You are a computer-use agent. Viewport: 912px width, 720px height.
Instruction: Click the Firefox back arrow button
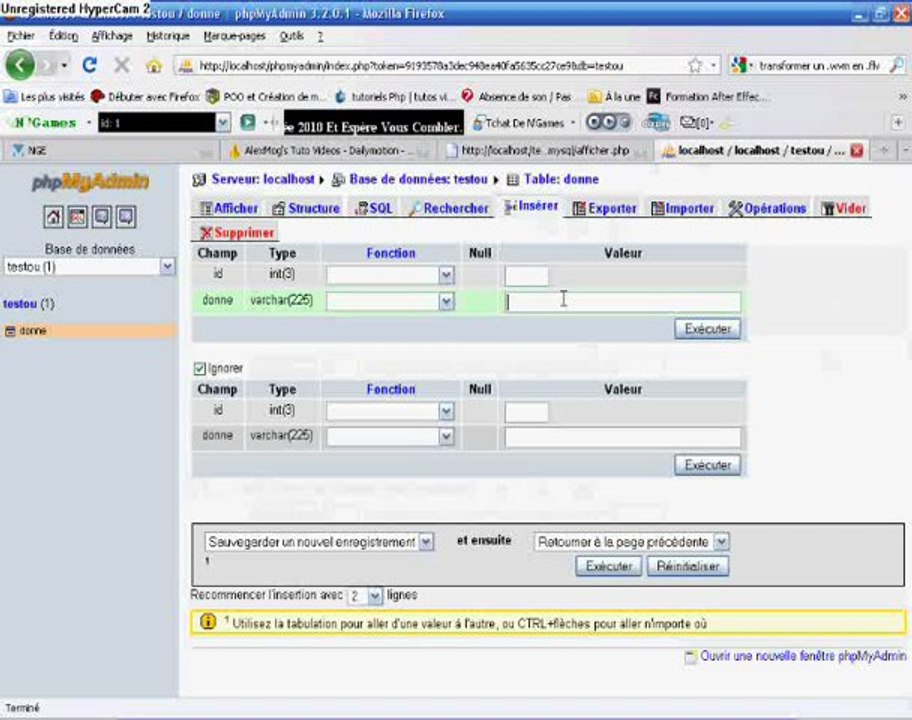tap(20, 65)
